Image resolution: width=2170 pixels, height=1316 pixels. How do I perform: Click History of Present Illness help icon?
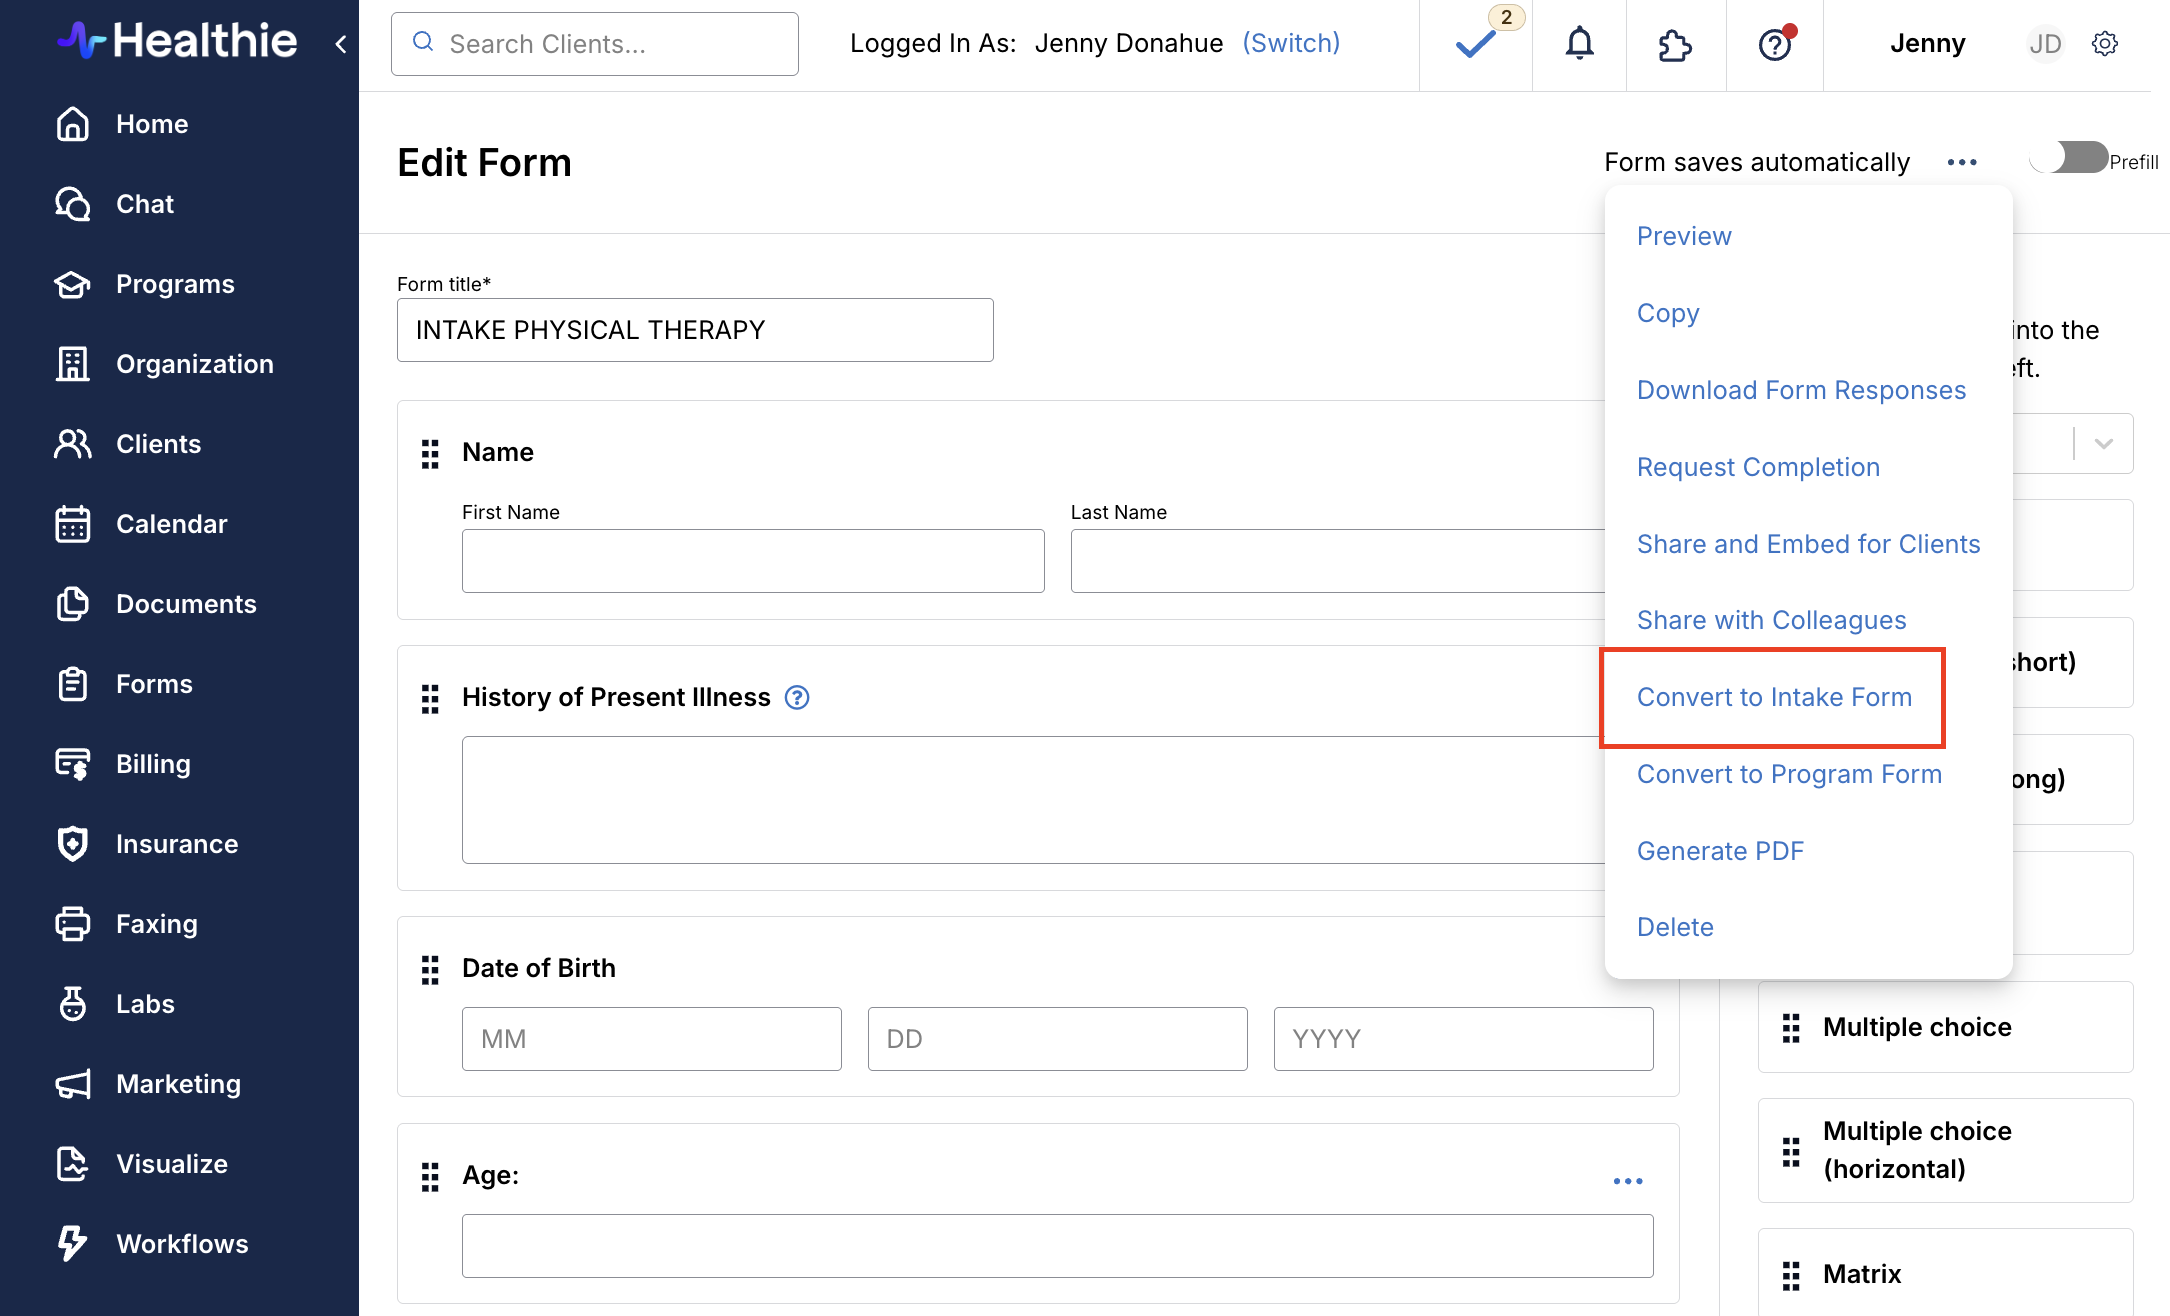(797, 697)
